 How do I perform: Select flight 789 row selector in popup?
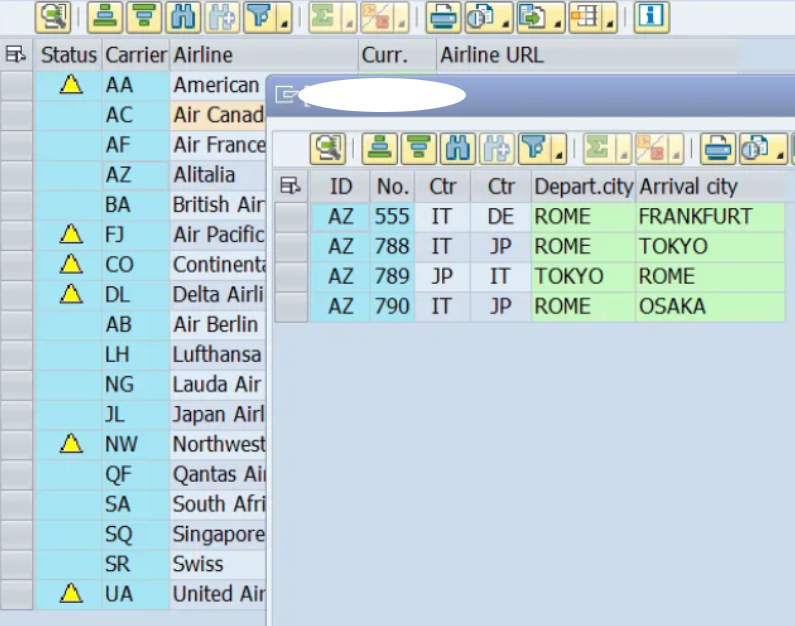point(291,277)
